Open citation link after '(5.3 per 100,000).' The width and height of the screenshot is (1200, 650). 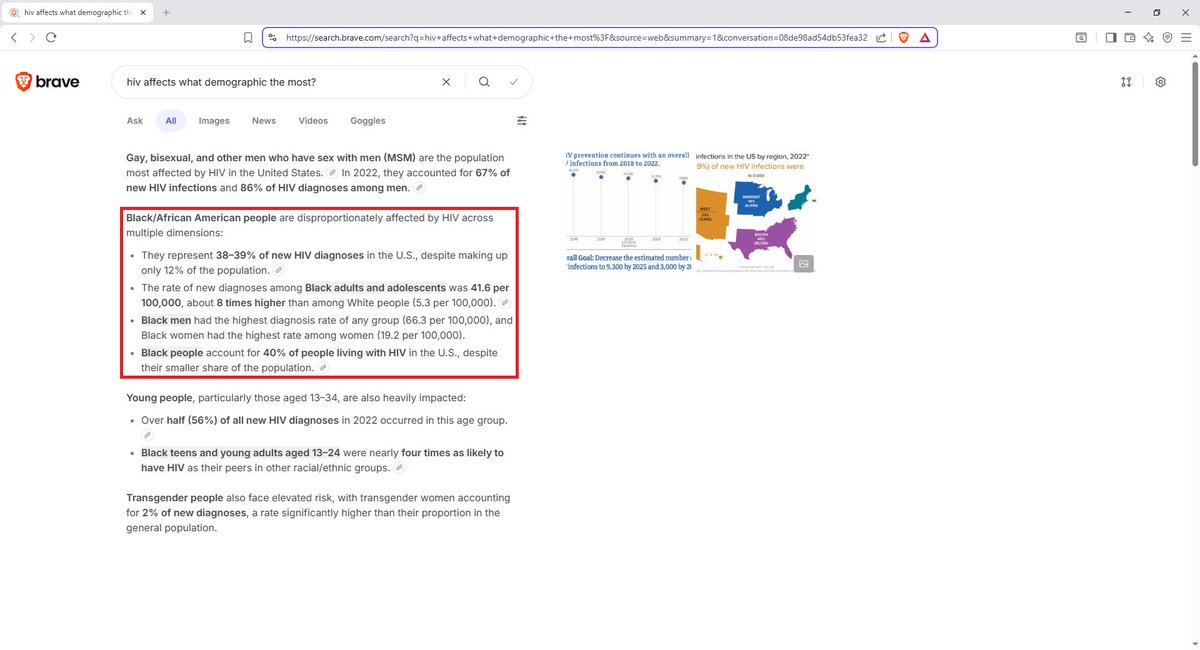pos(505,302)
